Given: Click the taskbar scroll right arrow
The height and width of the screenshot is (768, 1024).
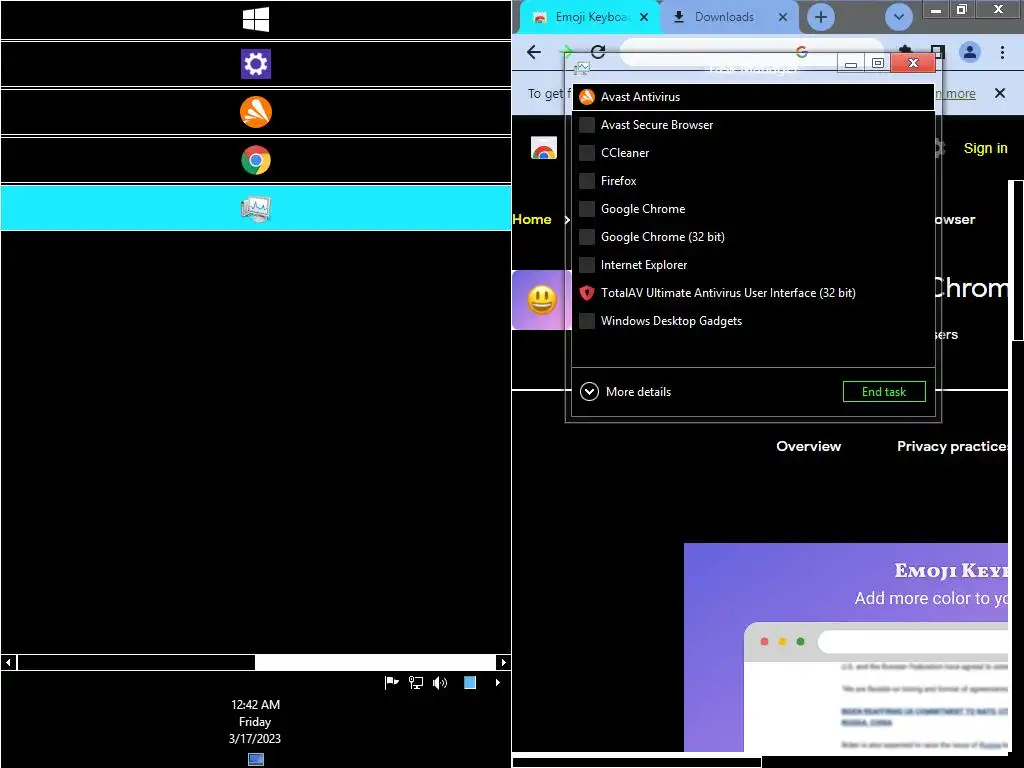Looking at the screenshot, I should click(x=503, y=662).
